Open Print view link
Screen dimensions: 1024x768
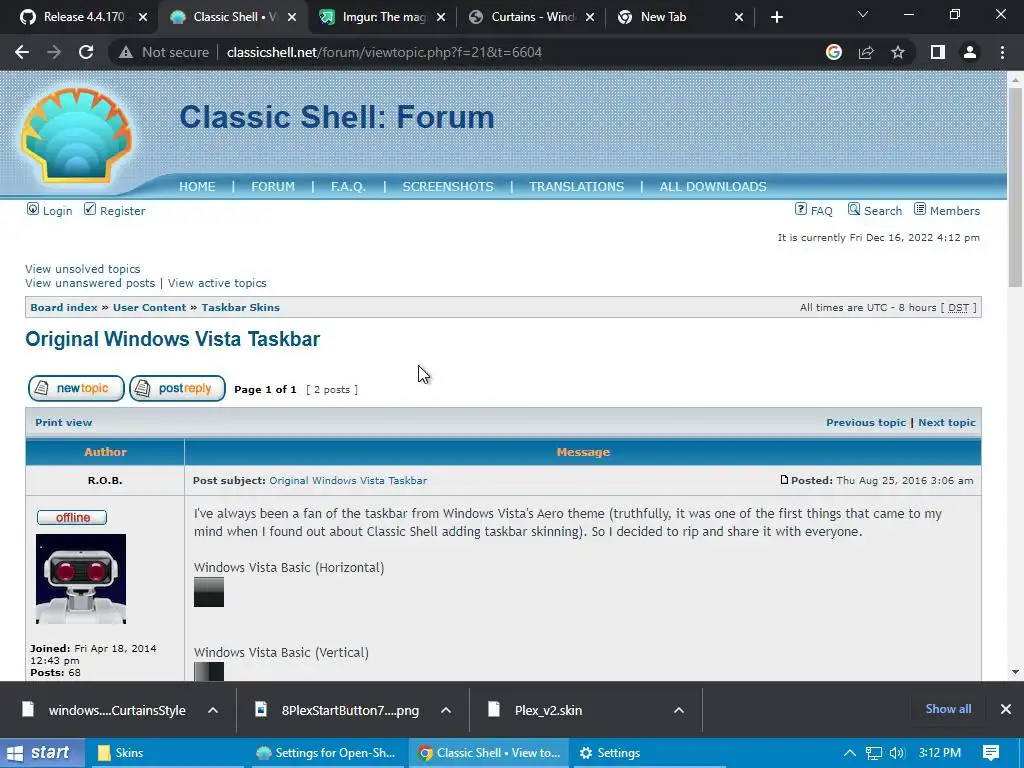point(63,423)
